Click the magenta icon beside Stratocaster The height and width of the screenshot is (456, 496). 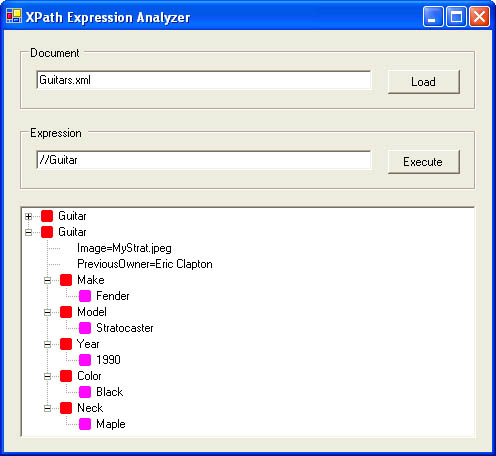(85, 328)
